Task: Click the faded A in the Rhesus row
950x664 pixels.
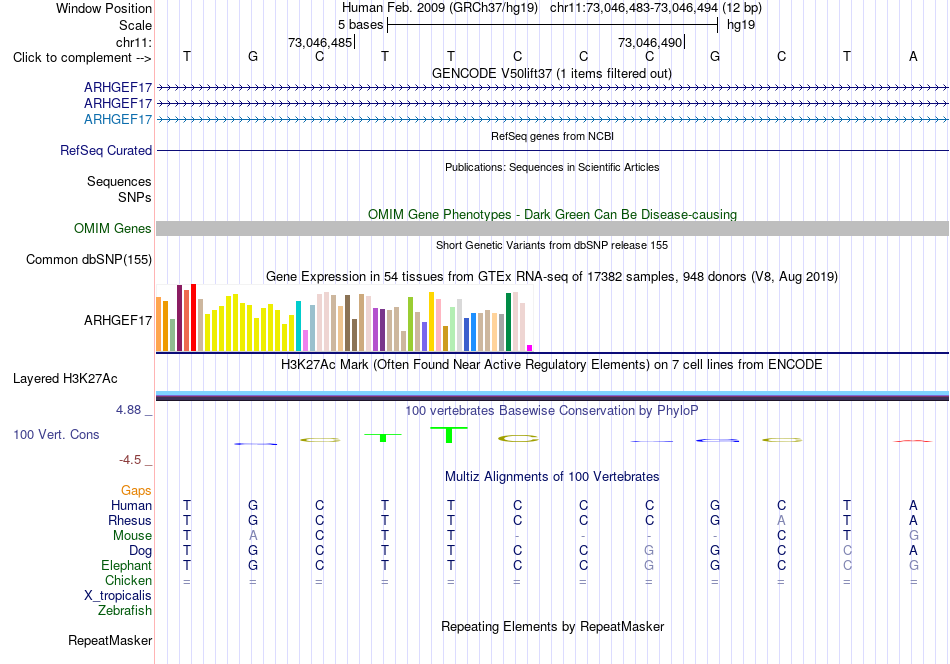Action: click(x=781, y=520)
